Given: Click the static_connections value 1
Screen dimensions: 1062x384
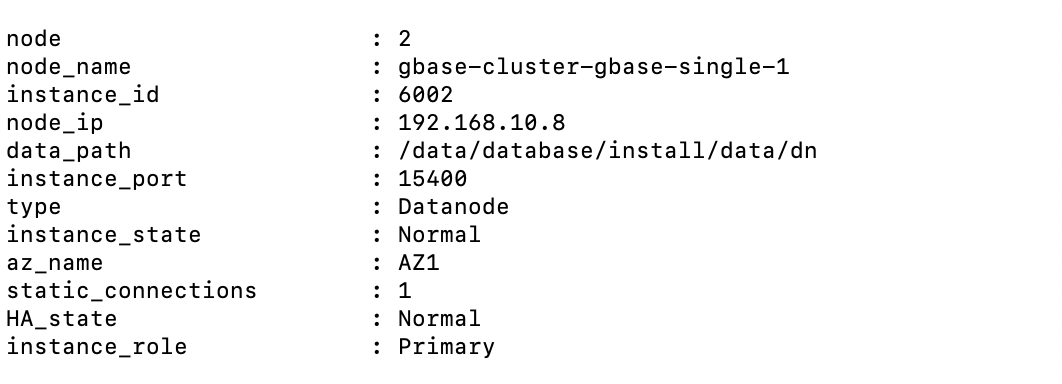Looking at the screenshot, I should coord(404,291).
